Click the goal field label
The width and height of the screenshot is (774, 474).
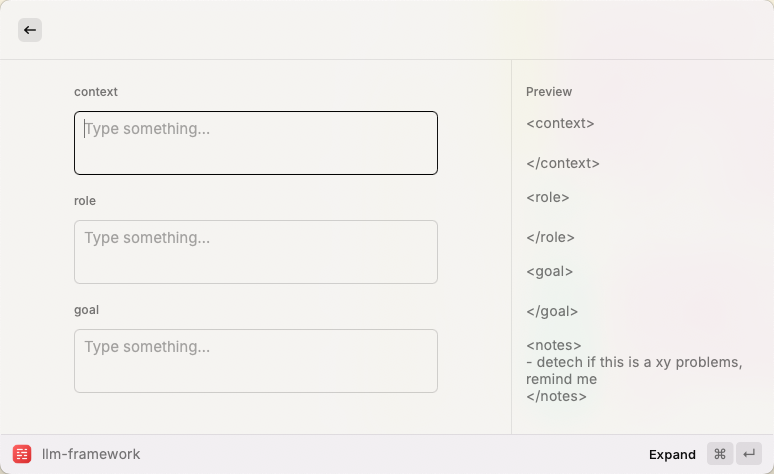tap(86, 310)
